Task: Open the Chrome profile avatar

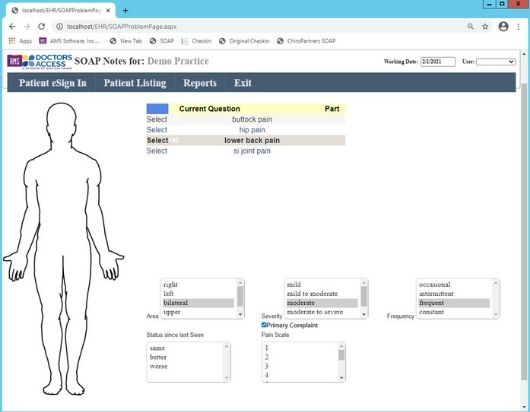Action: [x=503, y=26]
